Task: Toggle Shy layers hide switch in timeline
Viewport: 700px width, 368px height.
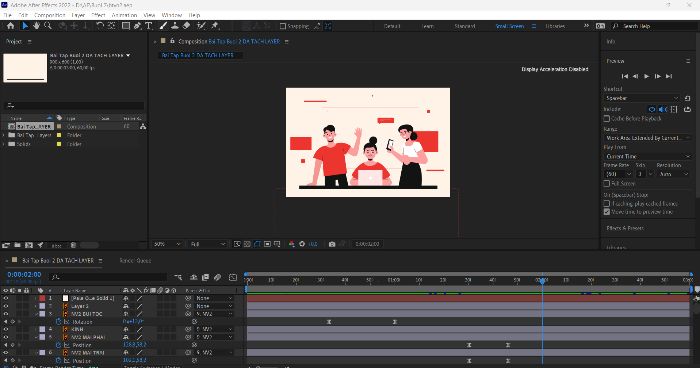Action: 194,277
